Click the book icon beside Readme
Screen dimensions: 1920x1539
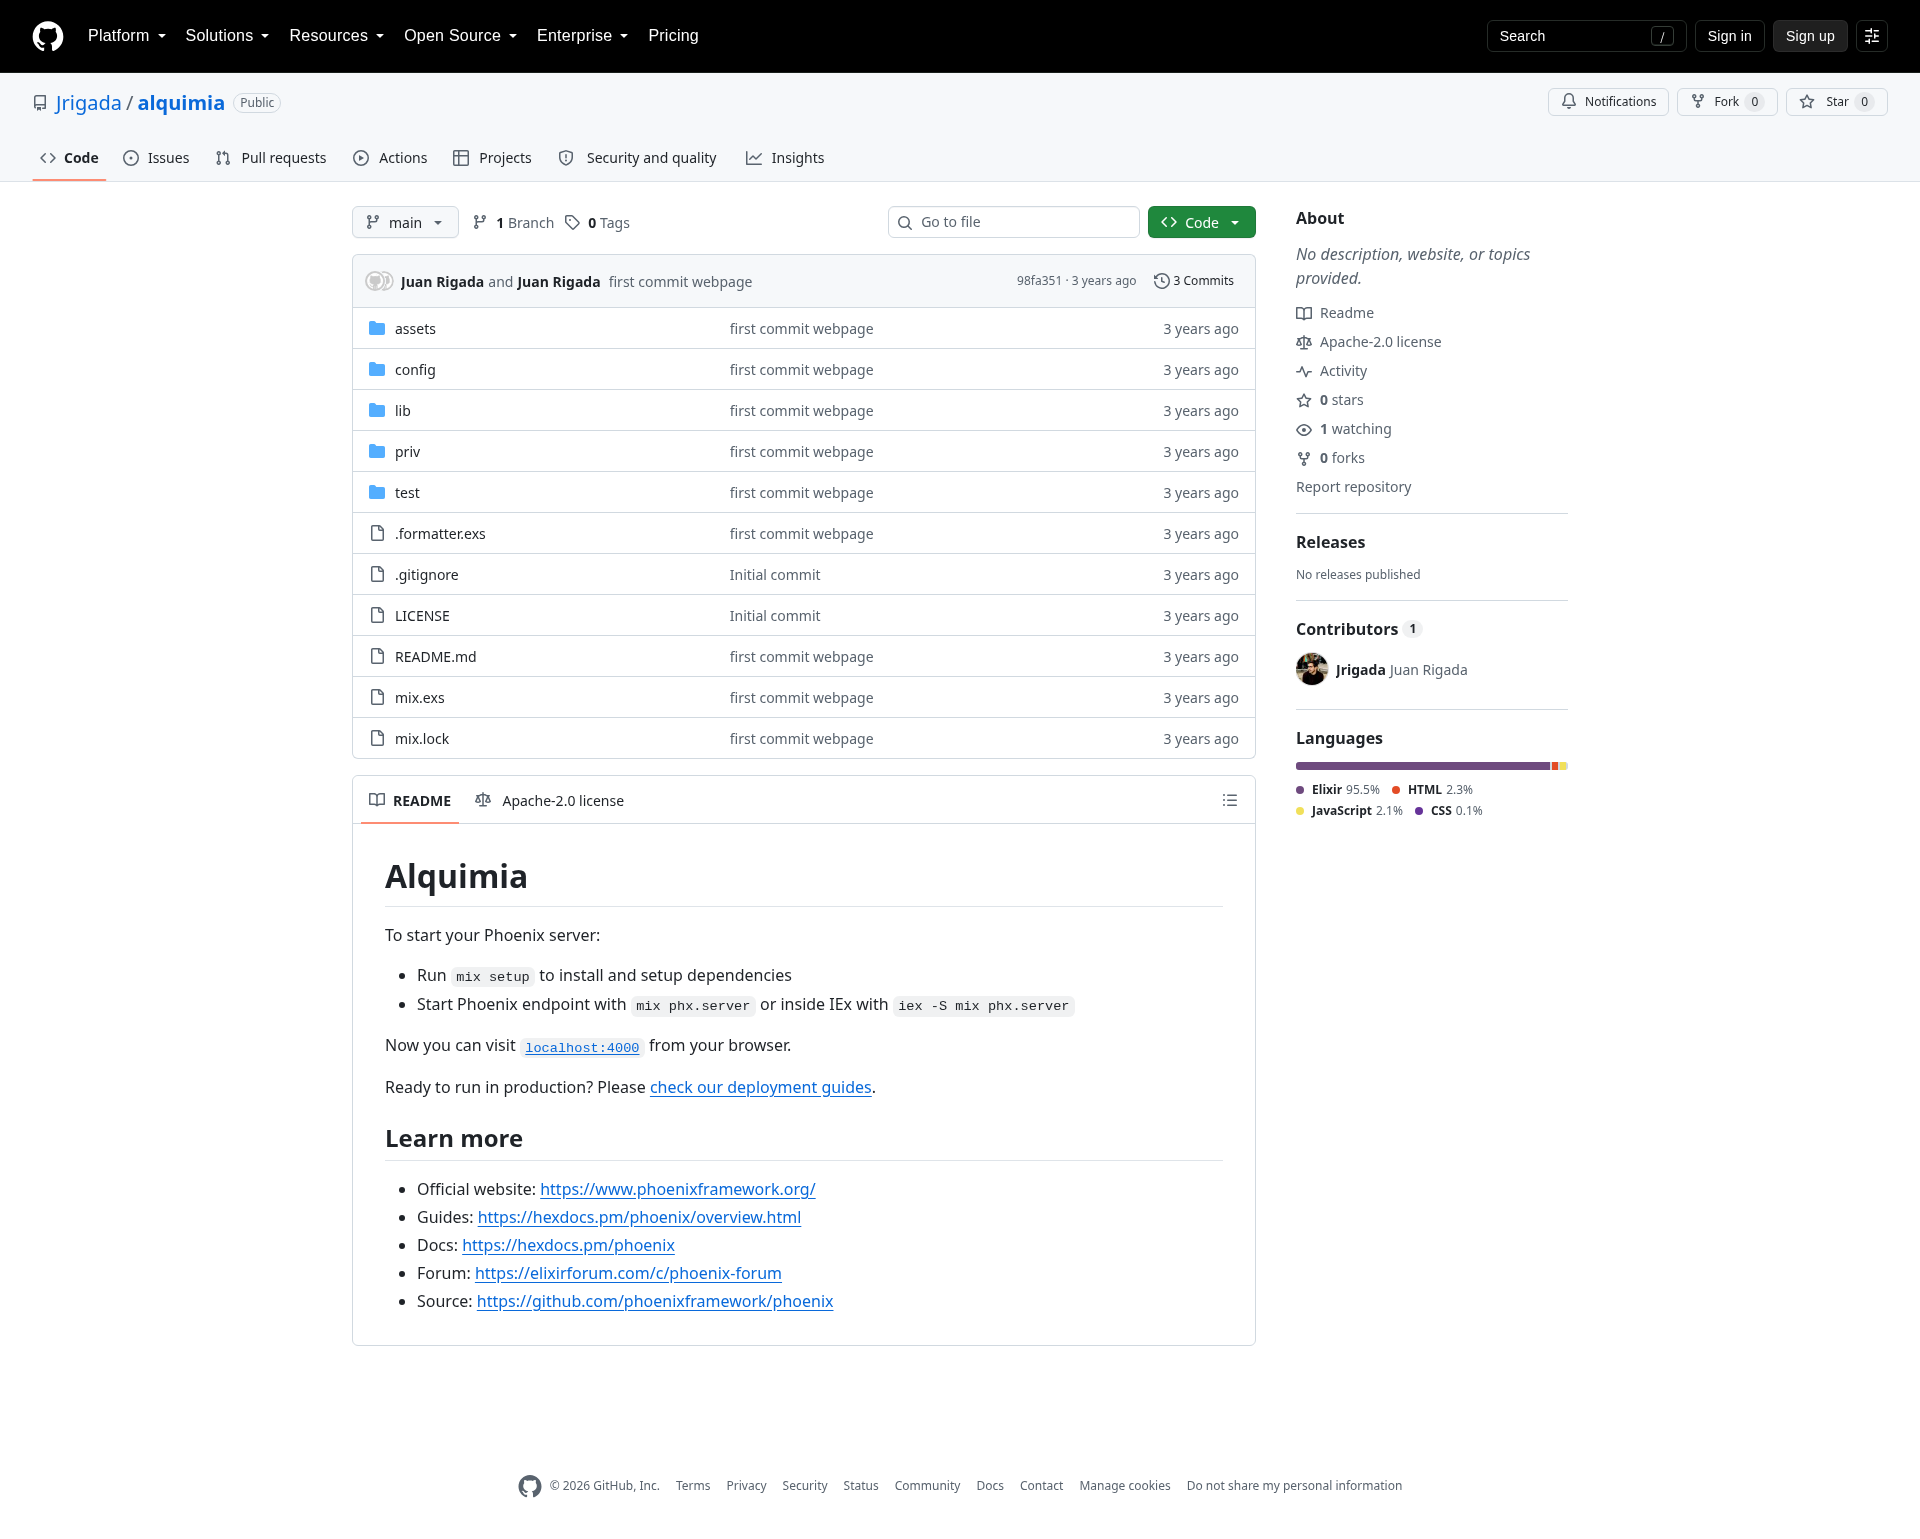1304,314
